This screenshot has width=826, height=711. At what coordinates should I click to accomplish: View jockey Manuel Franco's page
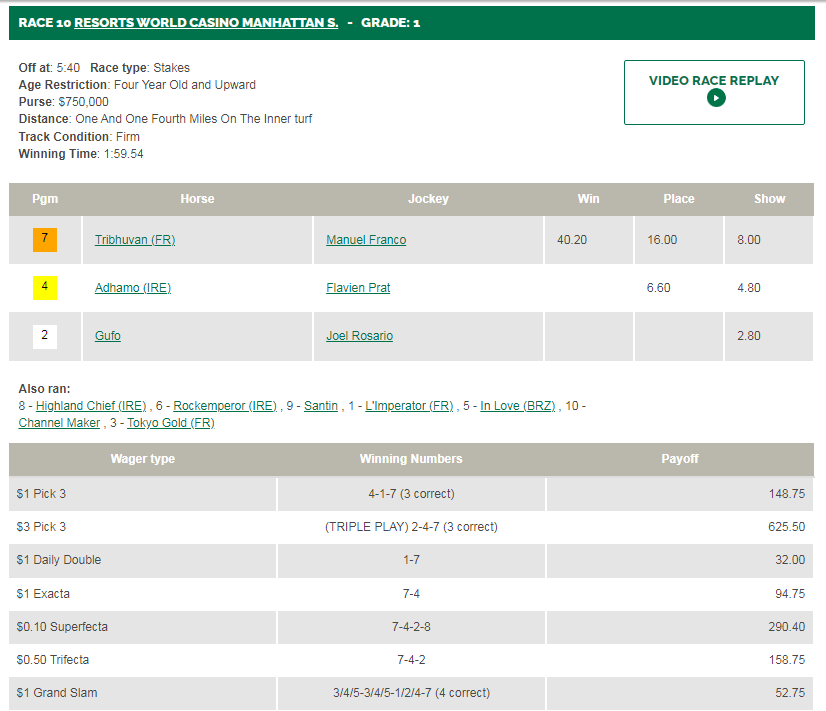(x=366, y=240)
